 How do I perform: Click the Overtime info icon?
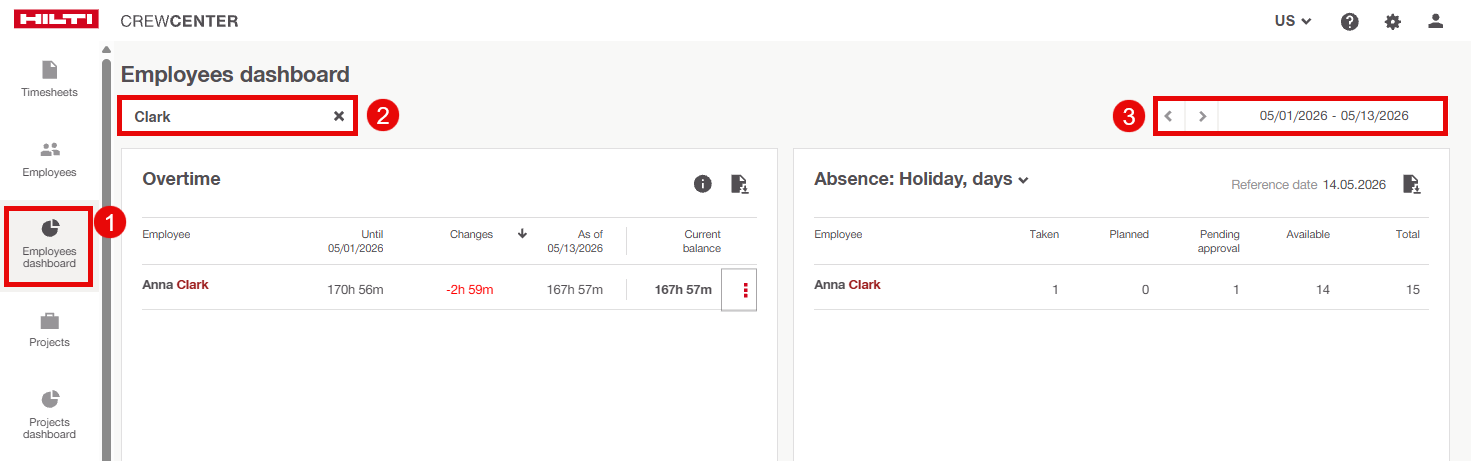click(703, 184)
